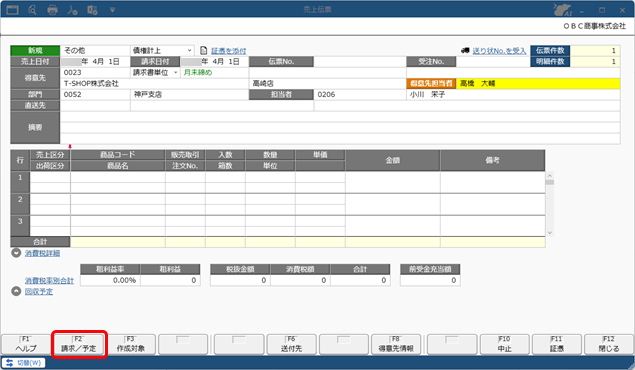Open the 回収予定 link

(39, 291)
